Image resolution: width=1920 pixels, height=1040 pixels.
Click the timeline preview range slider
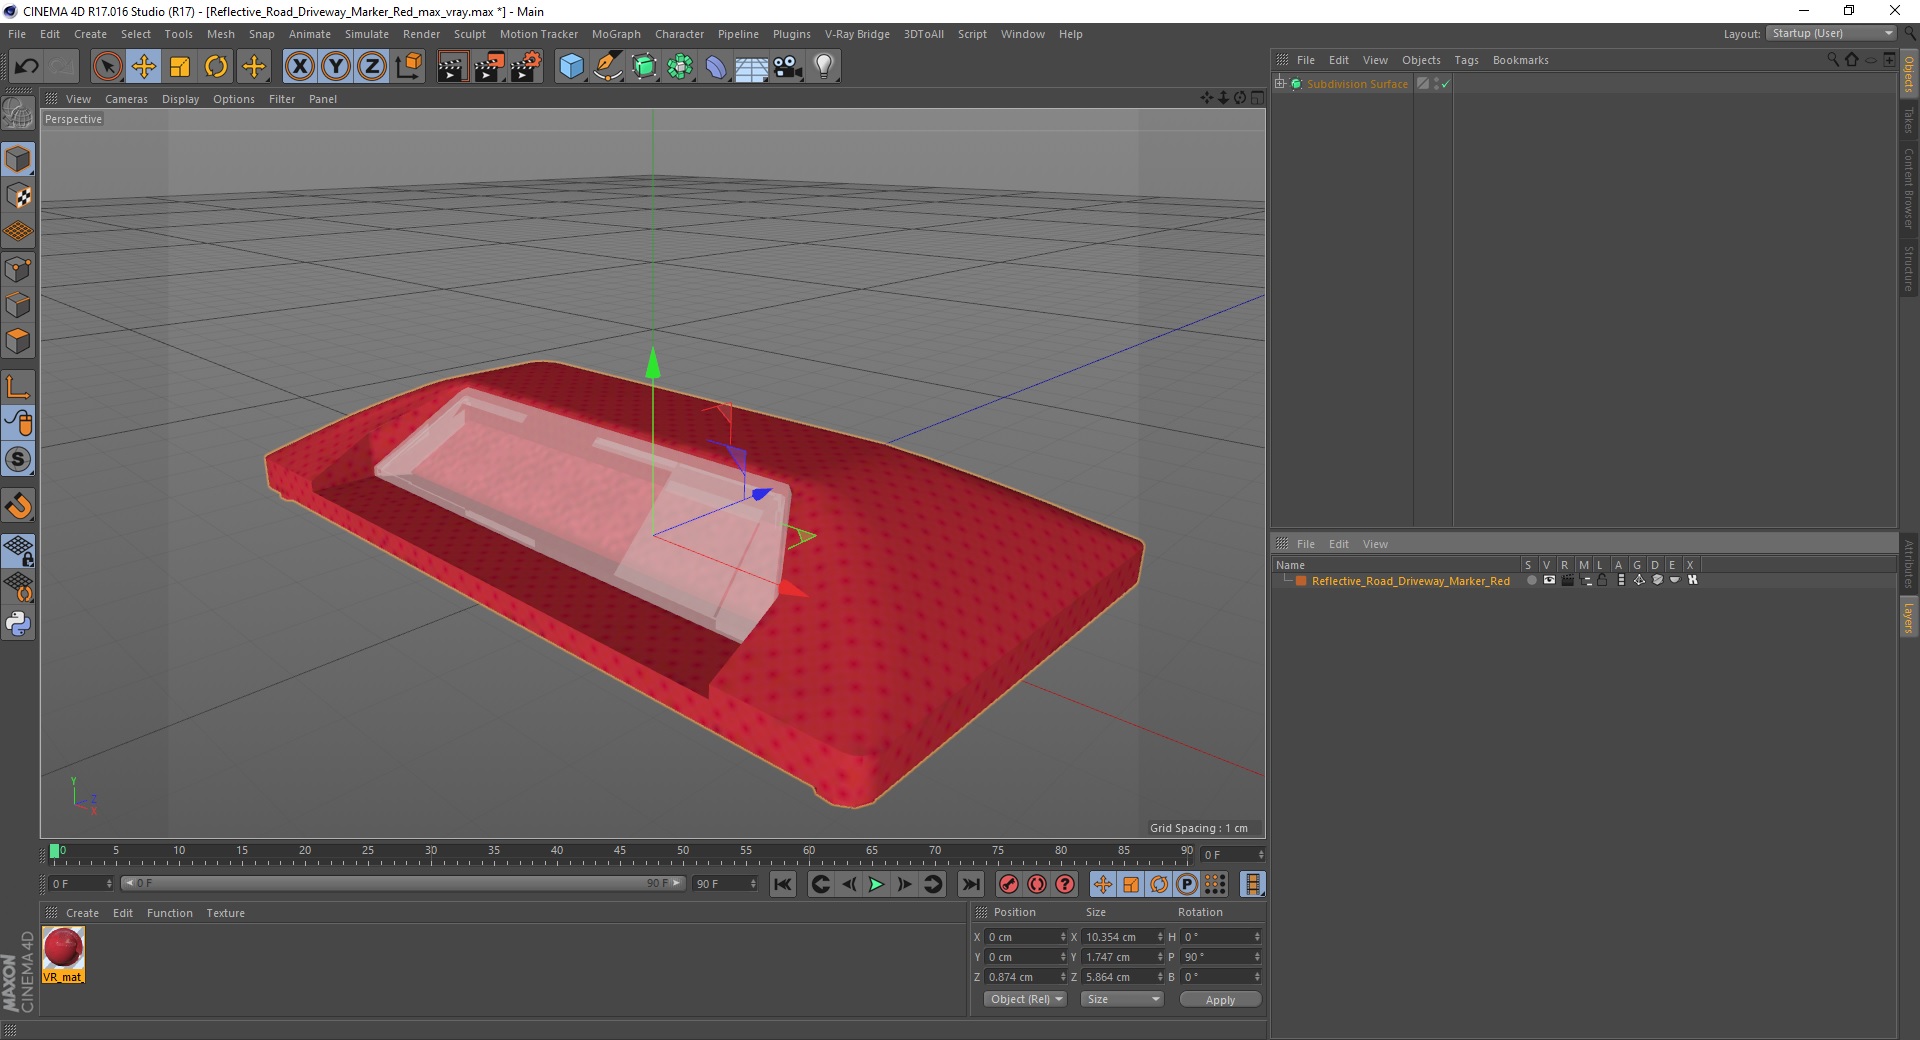[402, 884]
